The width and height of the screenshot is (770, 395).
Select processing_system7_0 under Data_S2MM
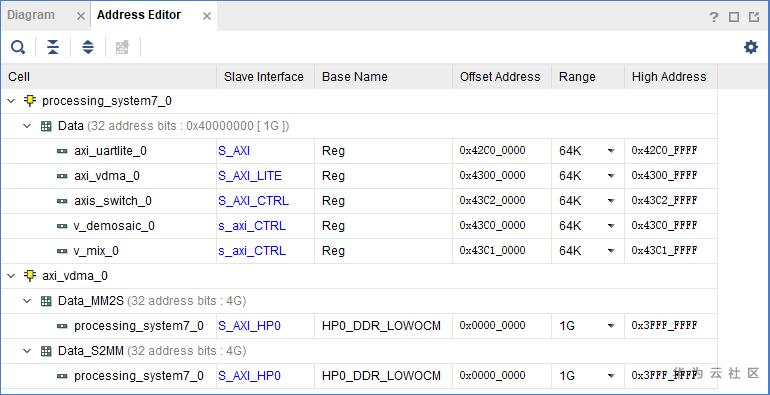pyautogui.click(x=359, y=376)
